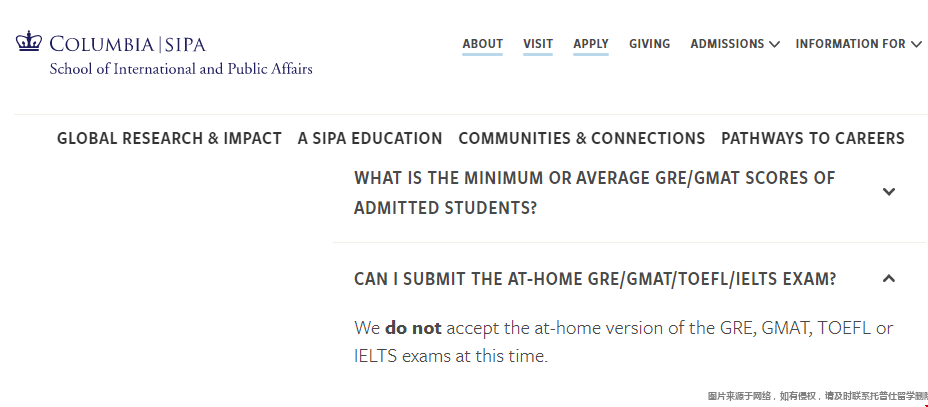Click up chevron for at-home exam question
Image resolution: width=928 pixels, height=407 pixels.
coord(888,279)
